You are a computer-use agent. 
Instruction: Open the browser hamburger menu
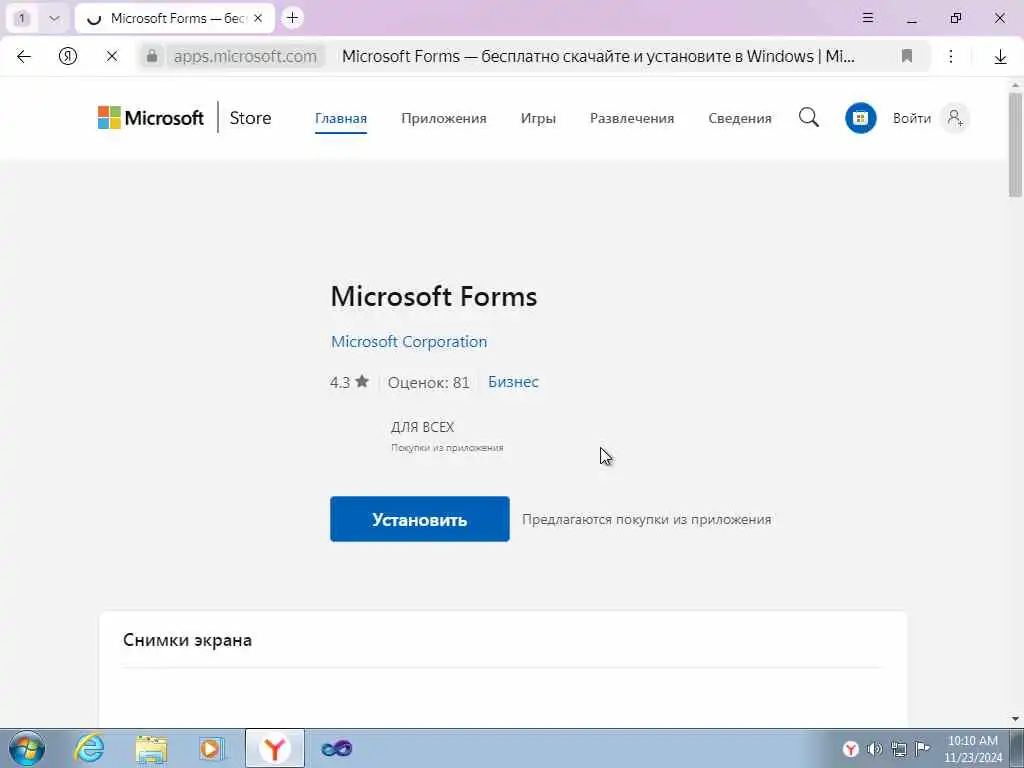click(x=868, y=18)
